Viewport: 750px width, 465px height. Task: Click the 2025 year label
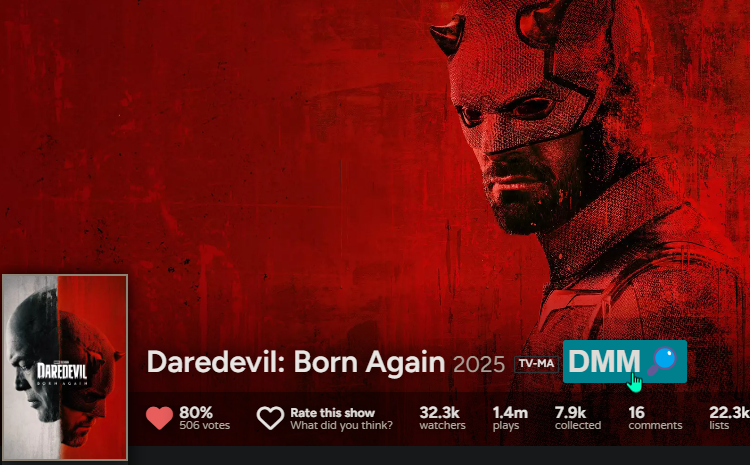point(479,365)
